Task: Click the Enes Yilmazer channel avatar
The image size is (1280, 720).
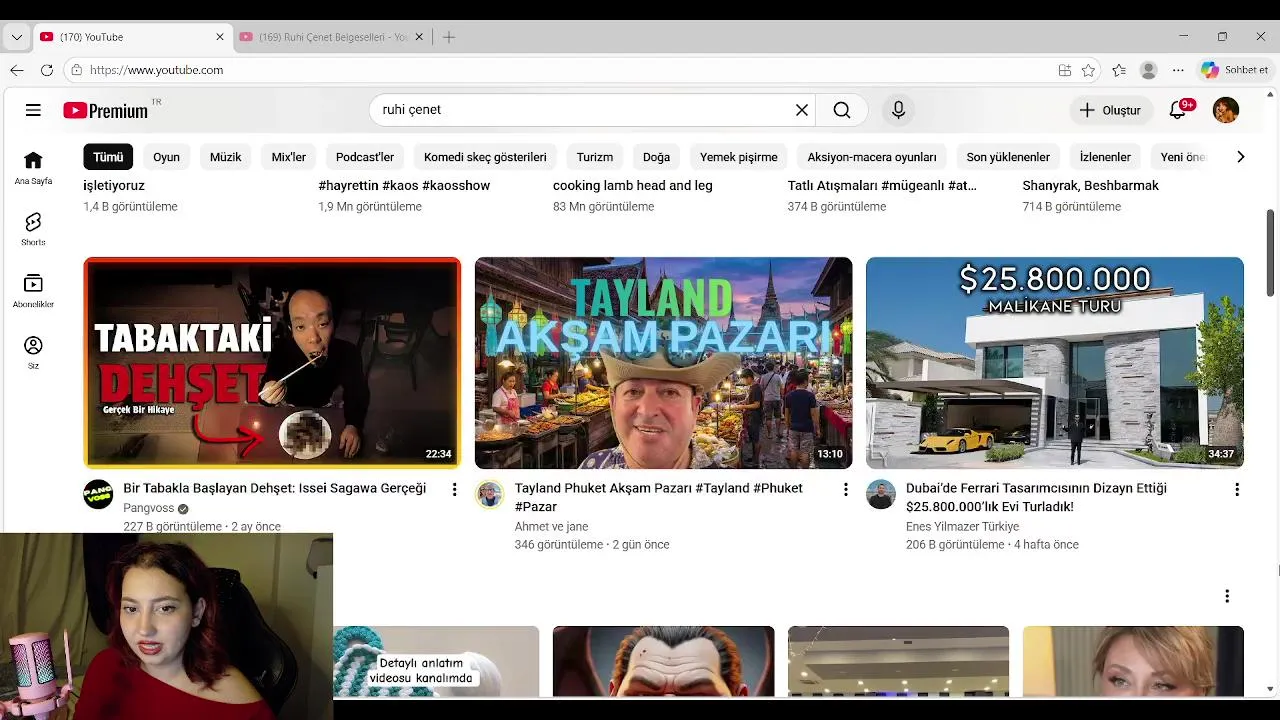Action: pos(880,494)
